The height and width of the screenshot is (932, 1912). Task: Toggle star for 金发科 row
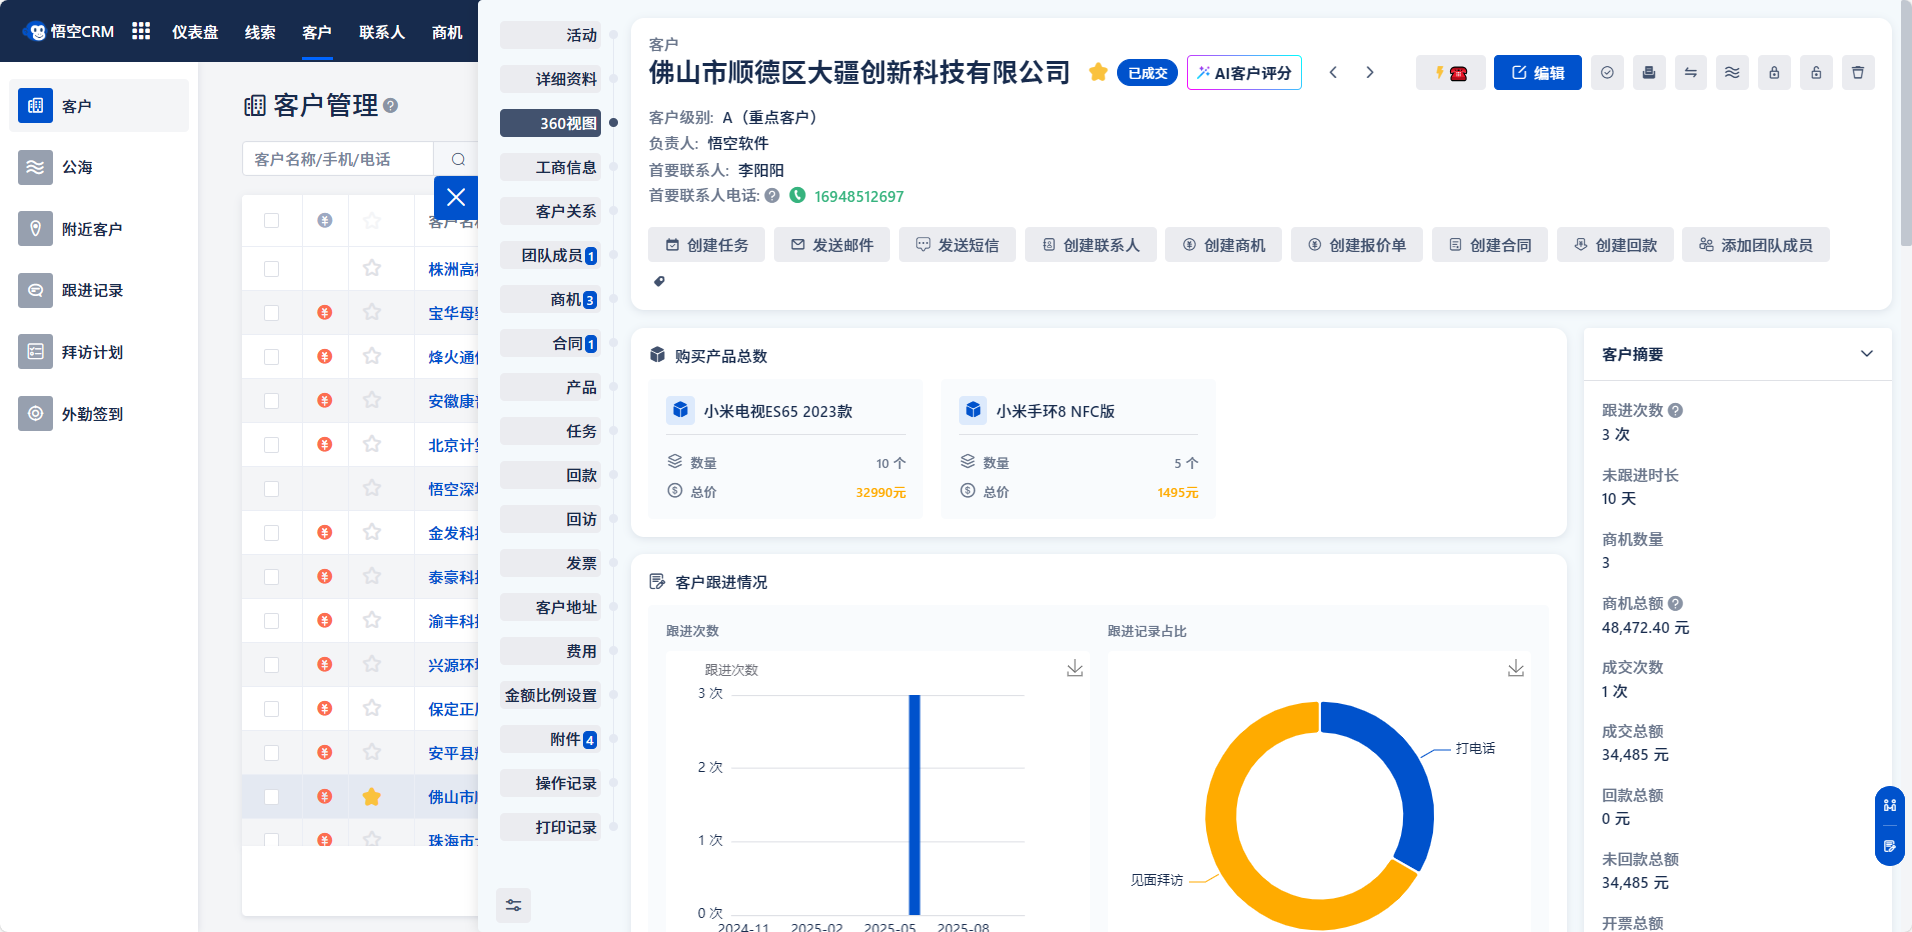[x=372, y=533]
